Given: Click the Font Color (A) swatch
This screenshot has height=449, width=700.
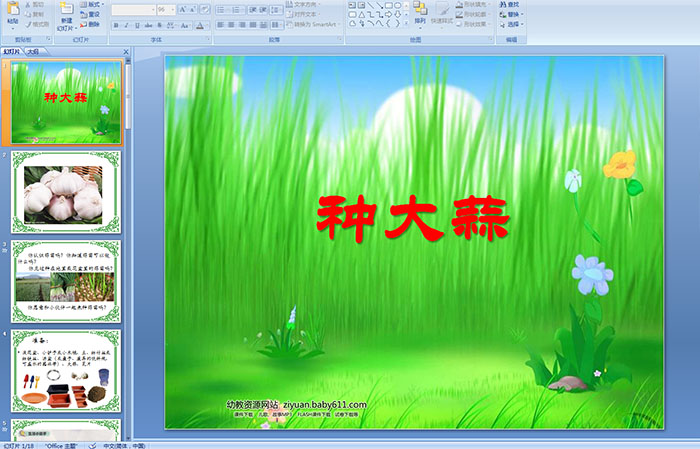Looking at the screenshot, I should (x=200, y=25).
